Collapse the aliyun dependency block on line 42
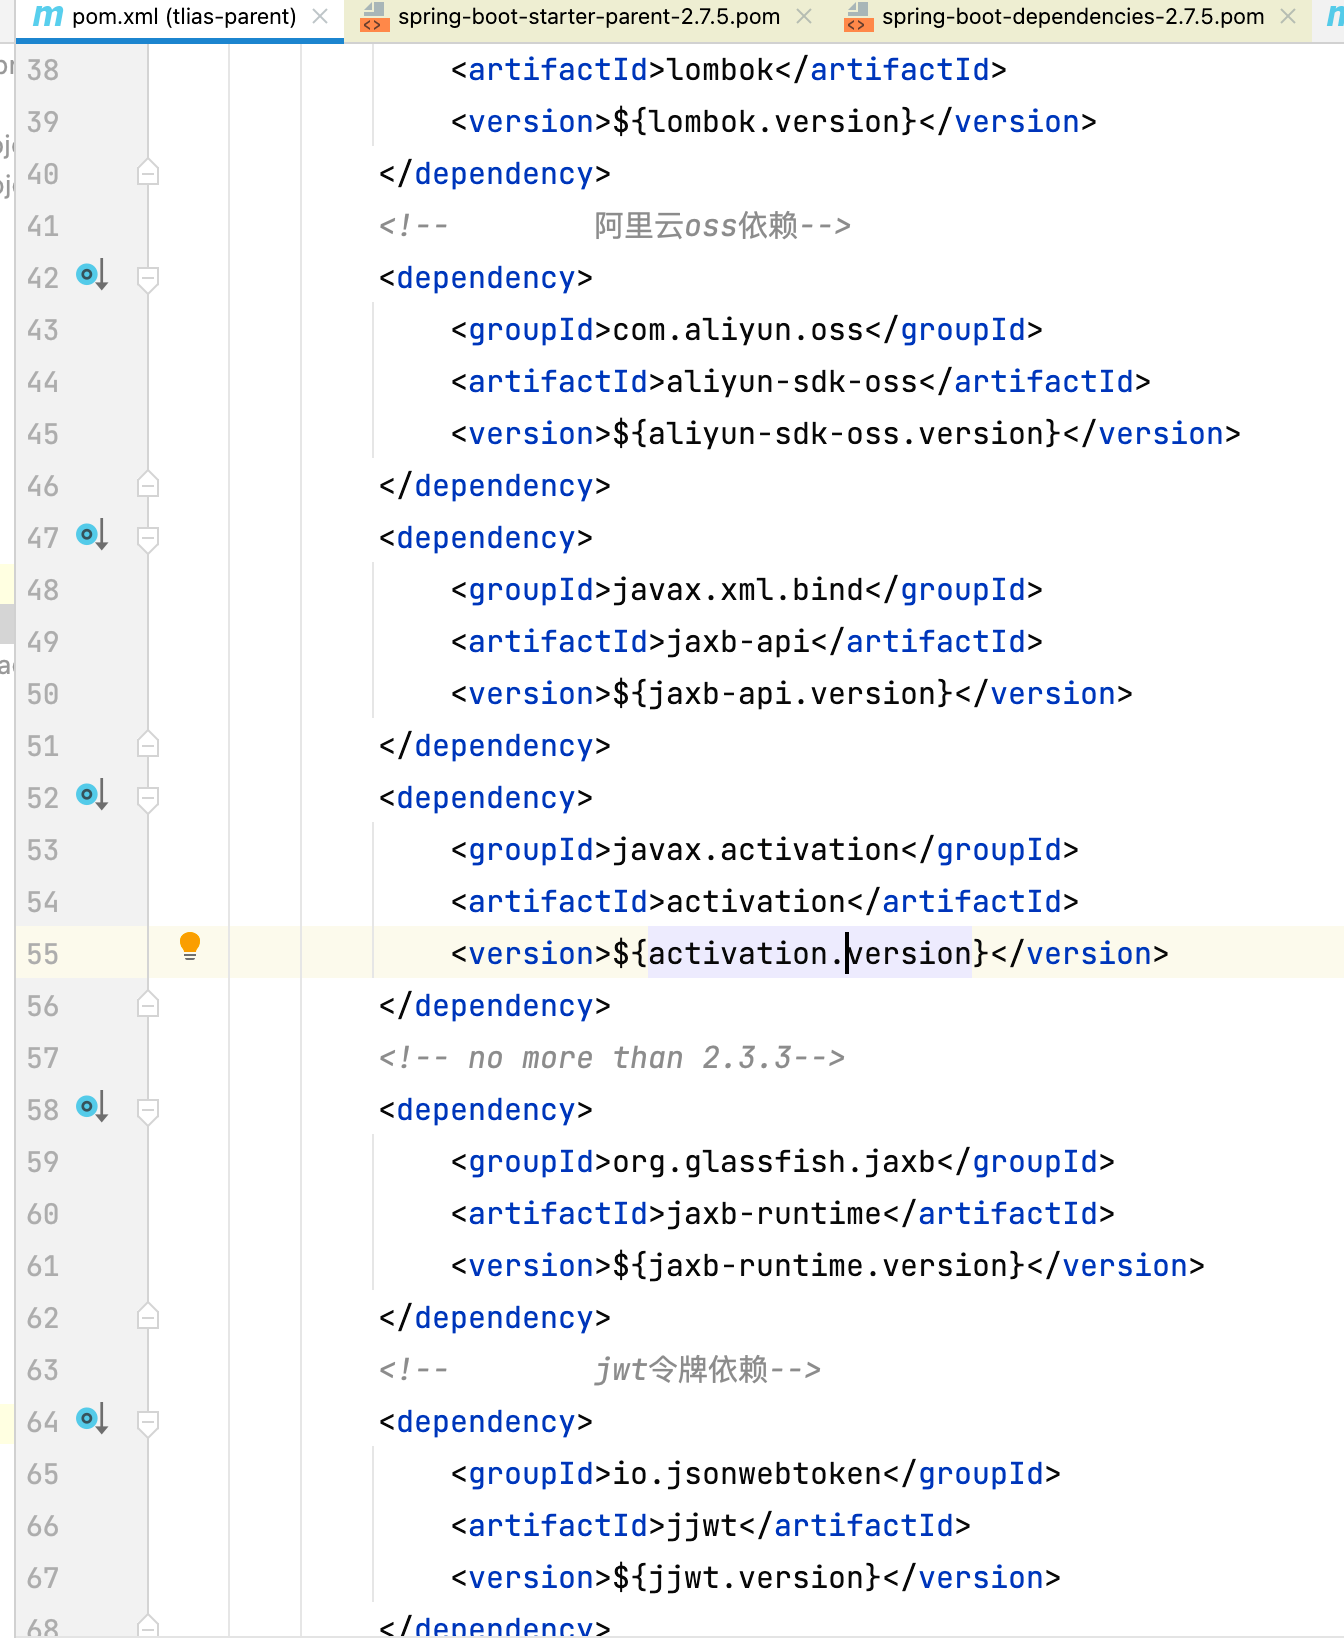1344x1638 pixels. pyautogui.click(x=148, y=279)
